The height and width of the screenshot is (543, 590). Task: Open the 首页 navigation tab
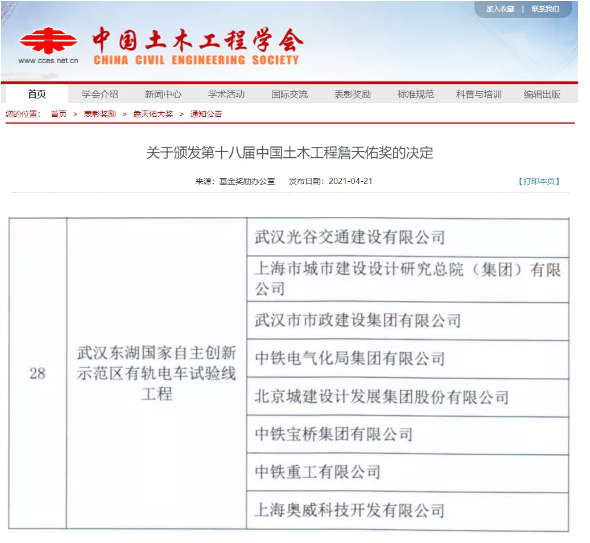pyautogui.click(x=37, y=94)
